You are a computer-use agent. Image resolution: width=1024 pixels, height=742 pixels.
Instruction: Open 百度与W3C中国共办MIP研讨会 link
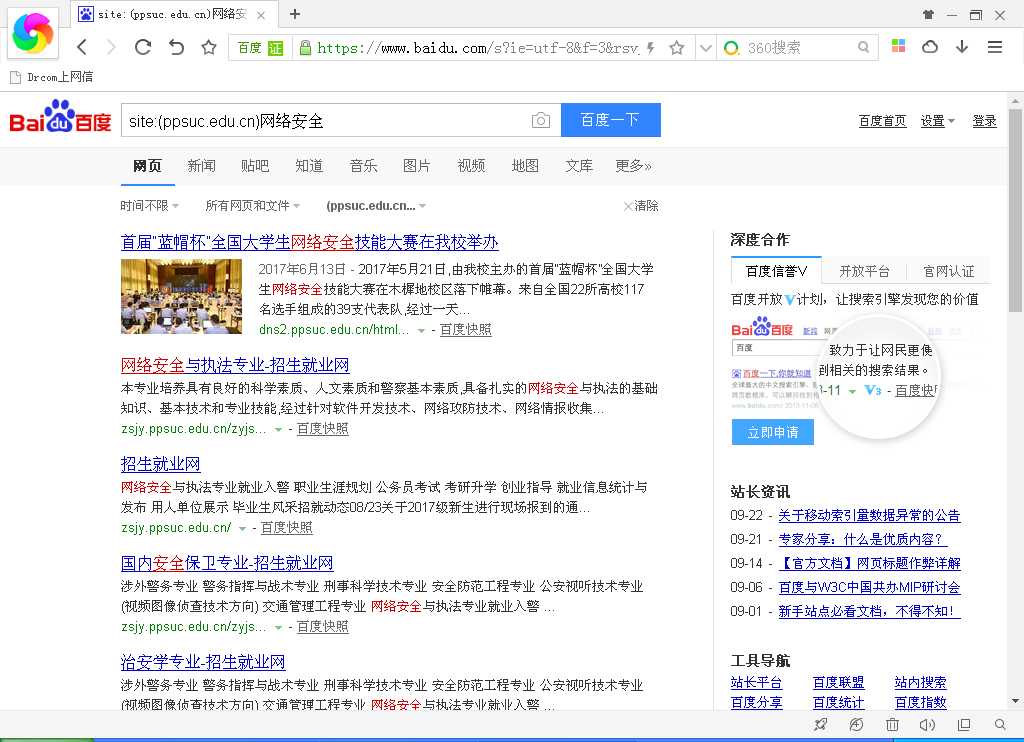point(869,587)
